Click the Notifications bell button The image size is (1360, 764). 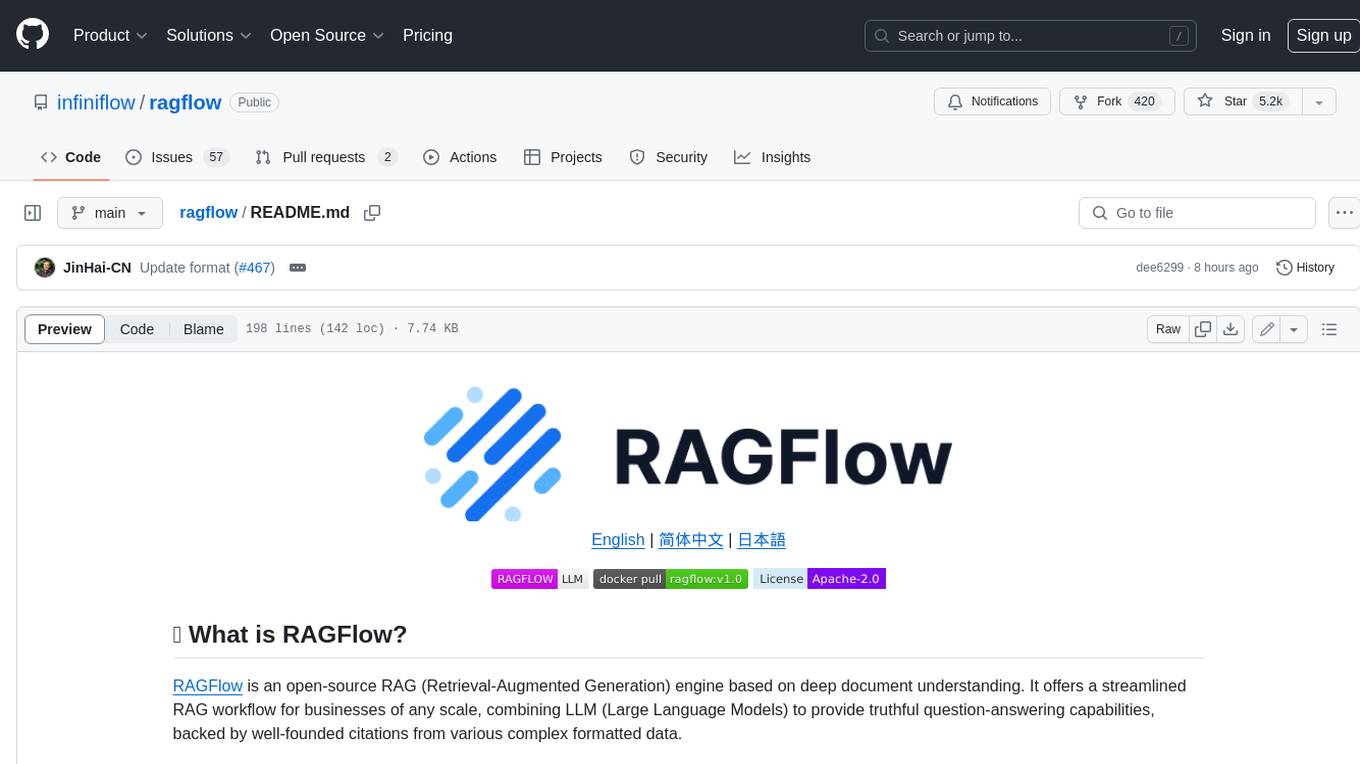click(992, 101)
